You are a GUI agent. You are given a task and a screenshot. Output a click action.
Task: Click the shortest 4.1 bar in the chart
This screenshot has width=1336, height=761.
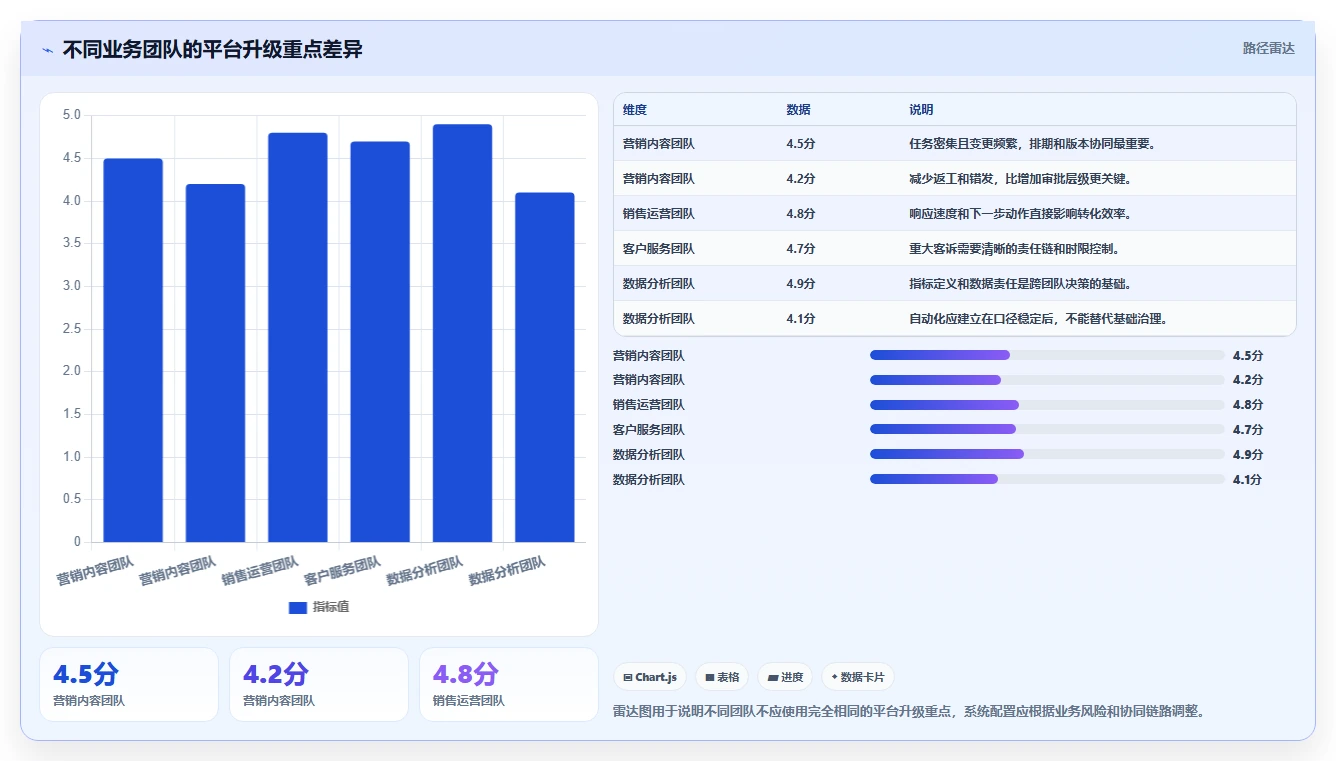(x=545, y=367)
